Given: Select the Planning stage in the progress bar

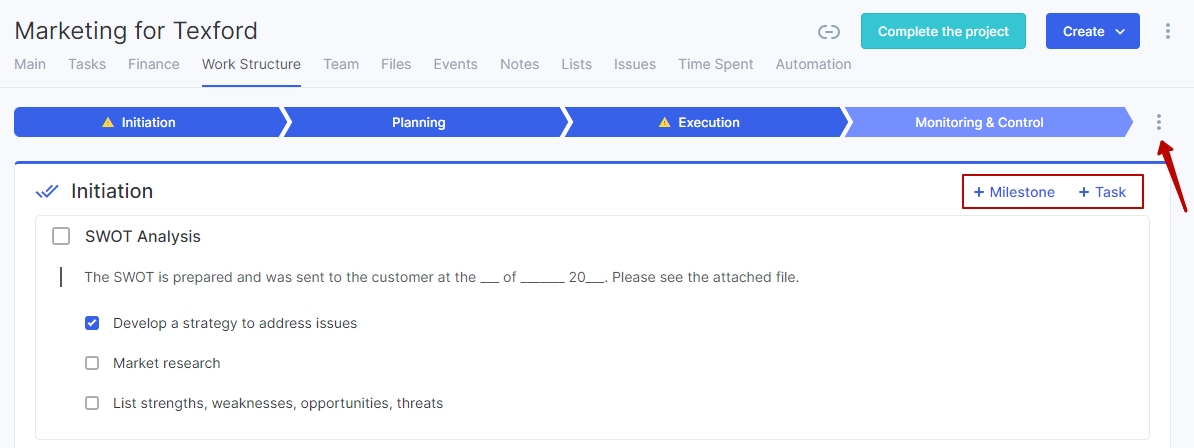Looking at the screenshot, I should pos(420,122).
